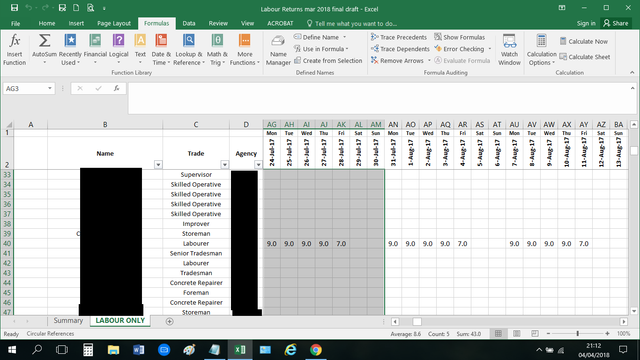Click the fx button beside formula bar
640x360 pixels.
[x=116, y=88]
